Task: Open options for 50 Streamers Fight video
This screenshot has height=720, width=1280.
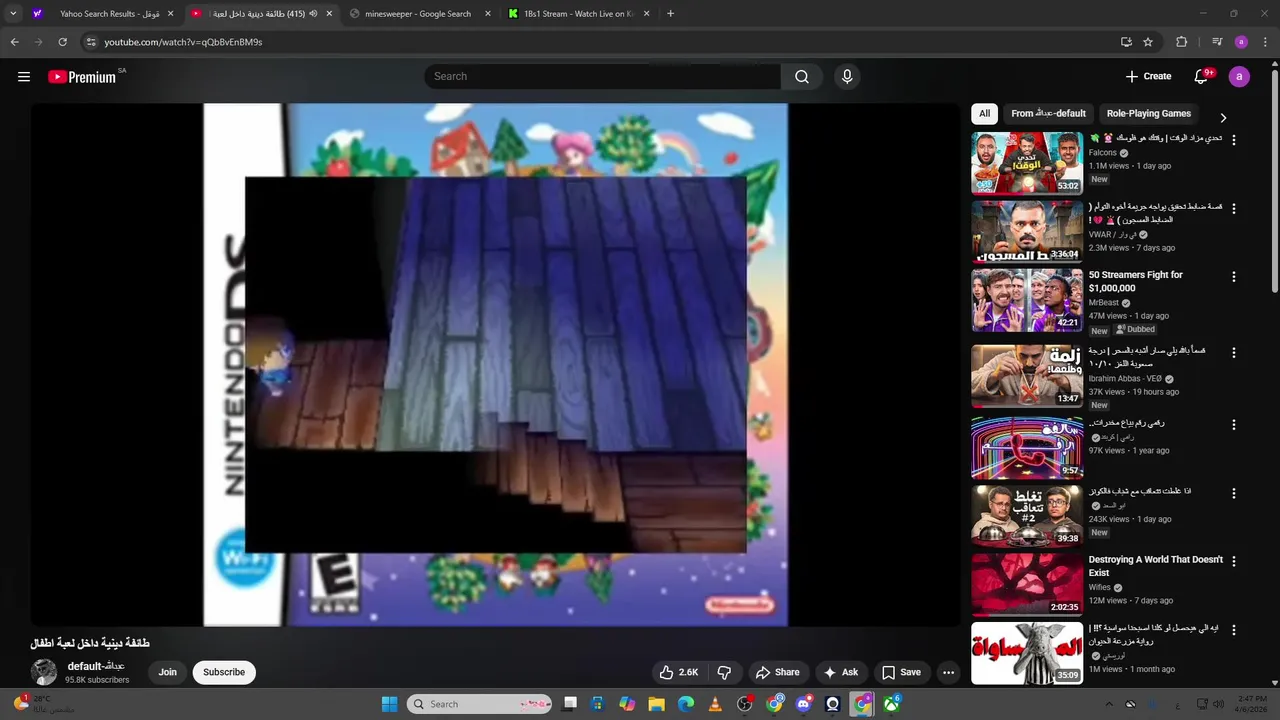Action: tap(1233, 277)
